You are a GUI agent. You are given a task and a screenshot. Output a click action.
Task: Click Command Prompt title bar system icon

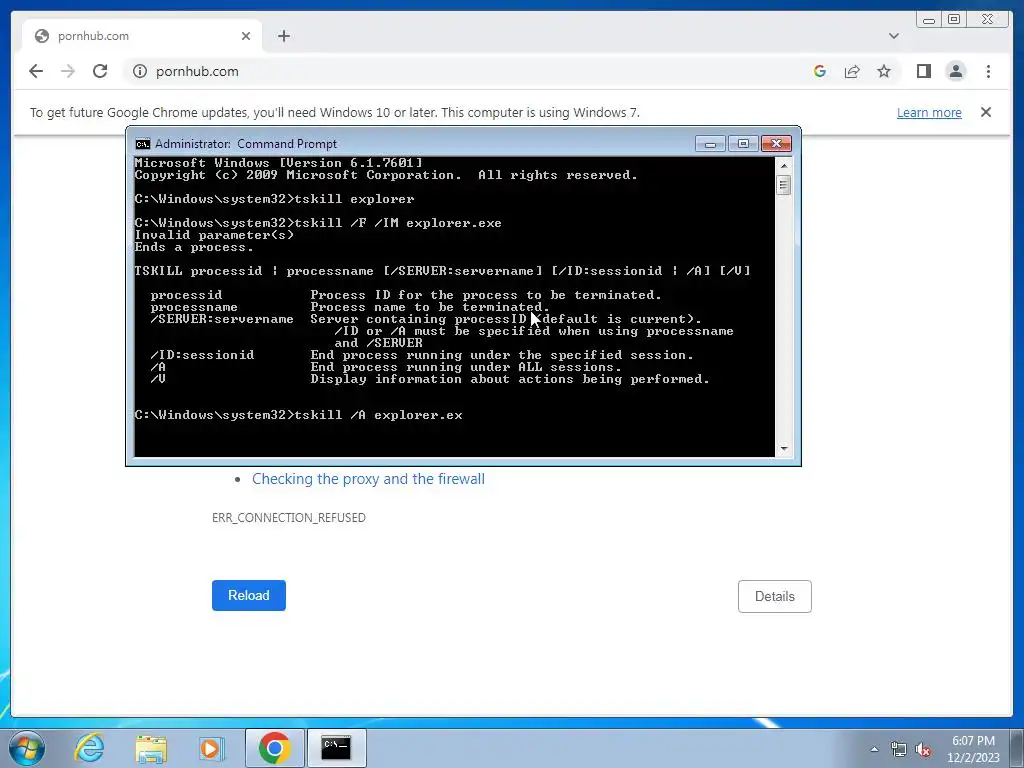pos(142,144)
